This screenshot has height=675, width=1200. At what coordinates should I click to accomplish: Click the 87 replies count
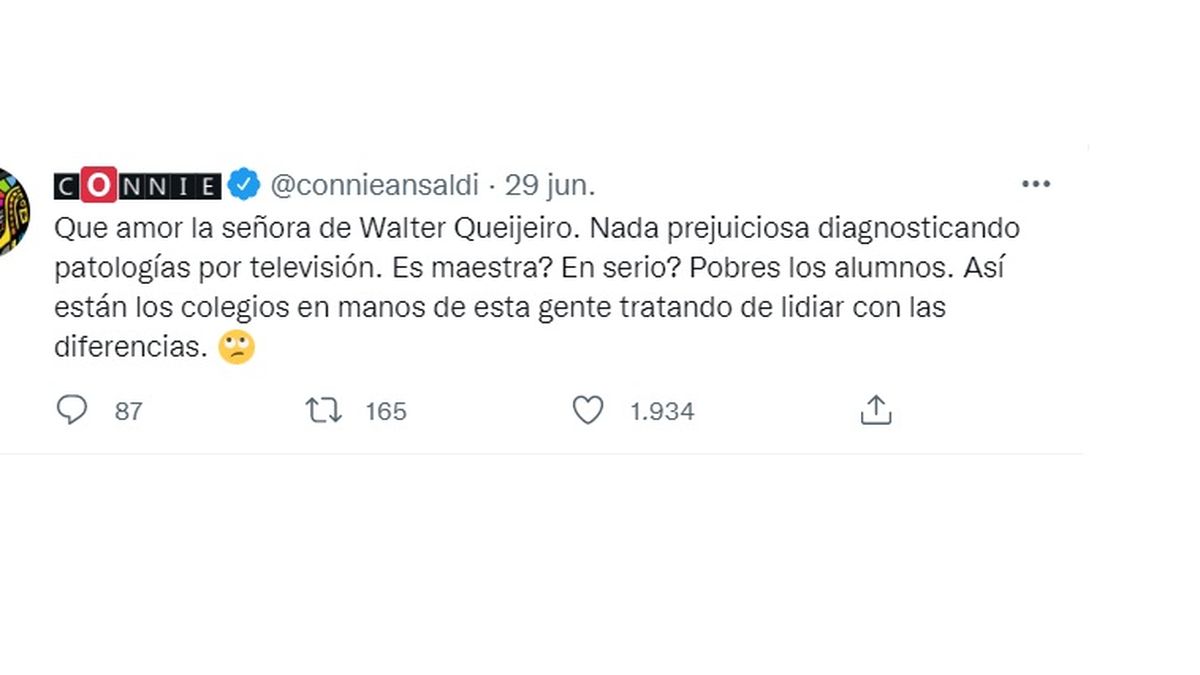coord(128,411)
